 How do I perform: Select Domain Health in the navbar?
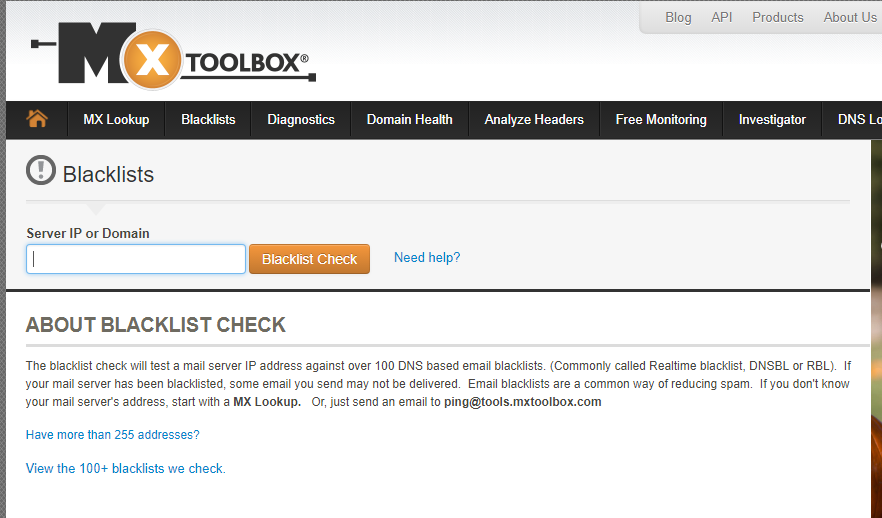(410, 119)
